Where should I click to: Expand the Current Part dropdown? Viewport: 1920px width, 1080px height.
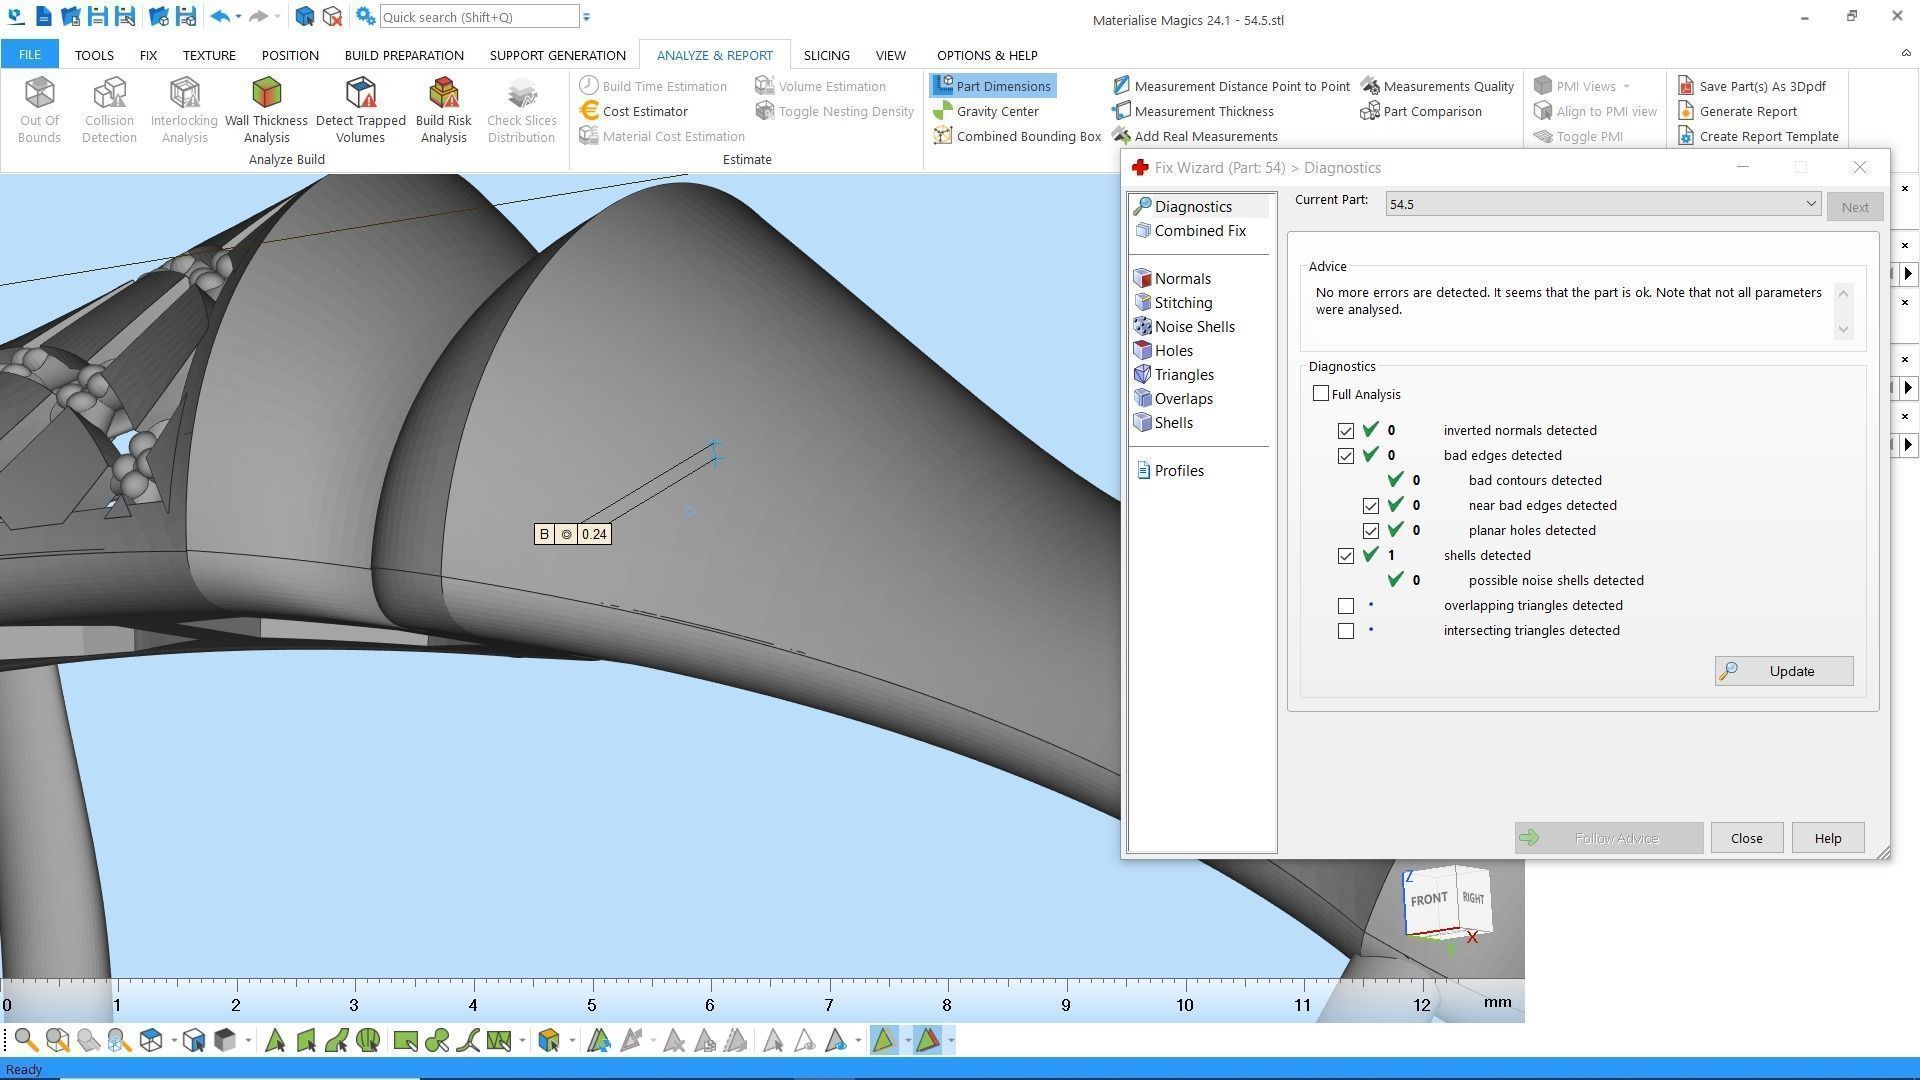pos(1810,204)
